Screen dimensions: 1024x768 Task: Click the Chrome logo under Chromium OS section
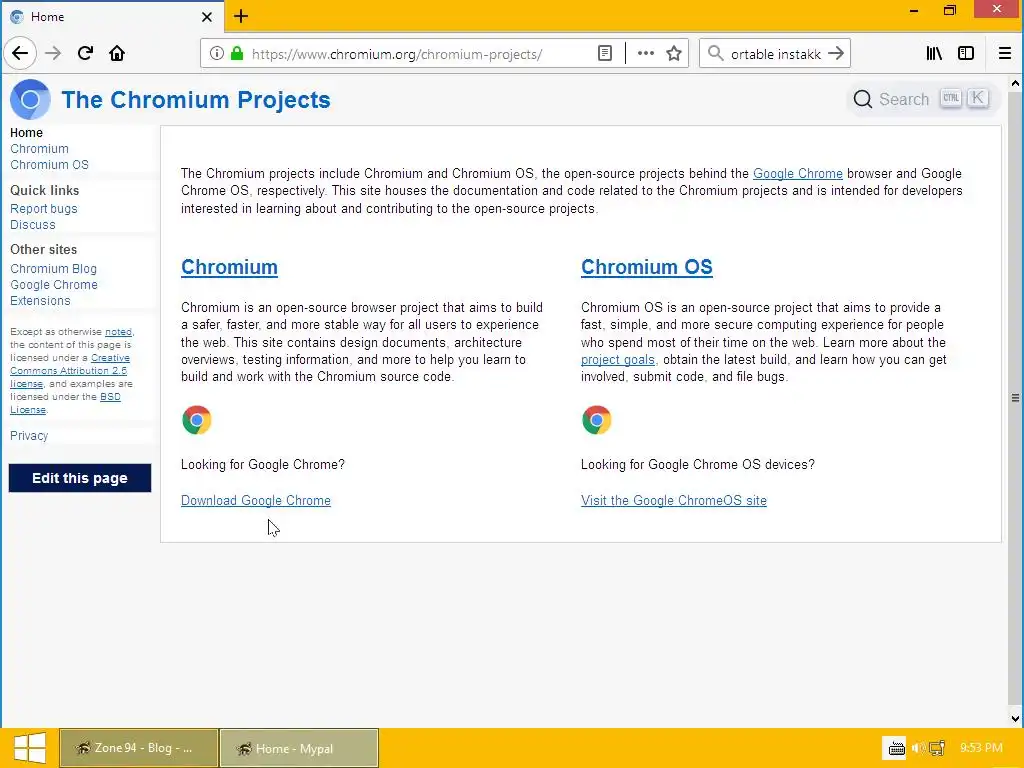pos(596,420)
